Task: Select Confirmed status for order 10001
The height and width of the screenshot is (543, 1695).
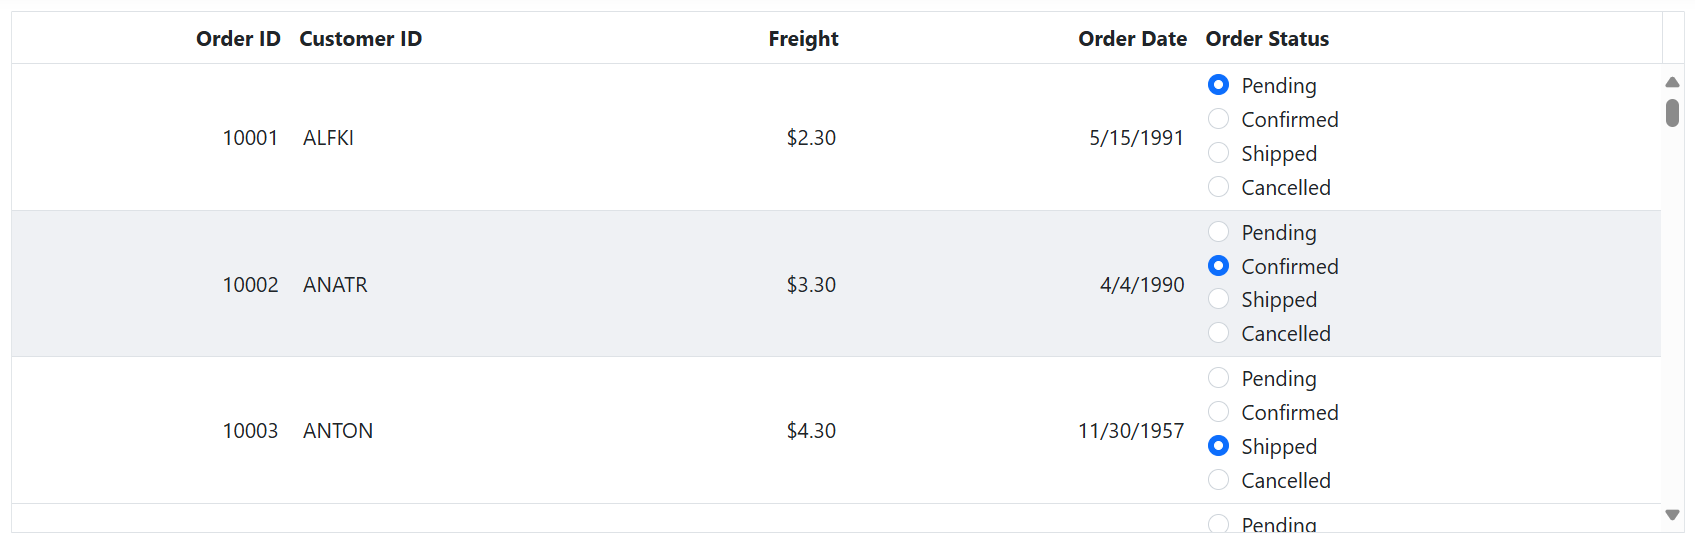Action: [x=1218, y=119]
